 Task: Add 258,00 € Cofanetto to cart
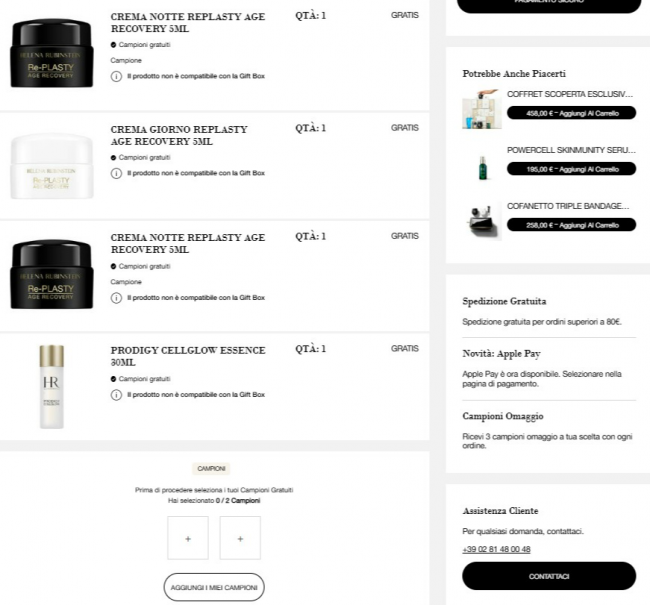click(x=571, y=225)
